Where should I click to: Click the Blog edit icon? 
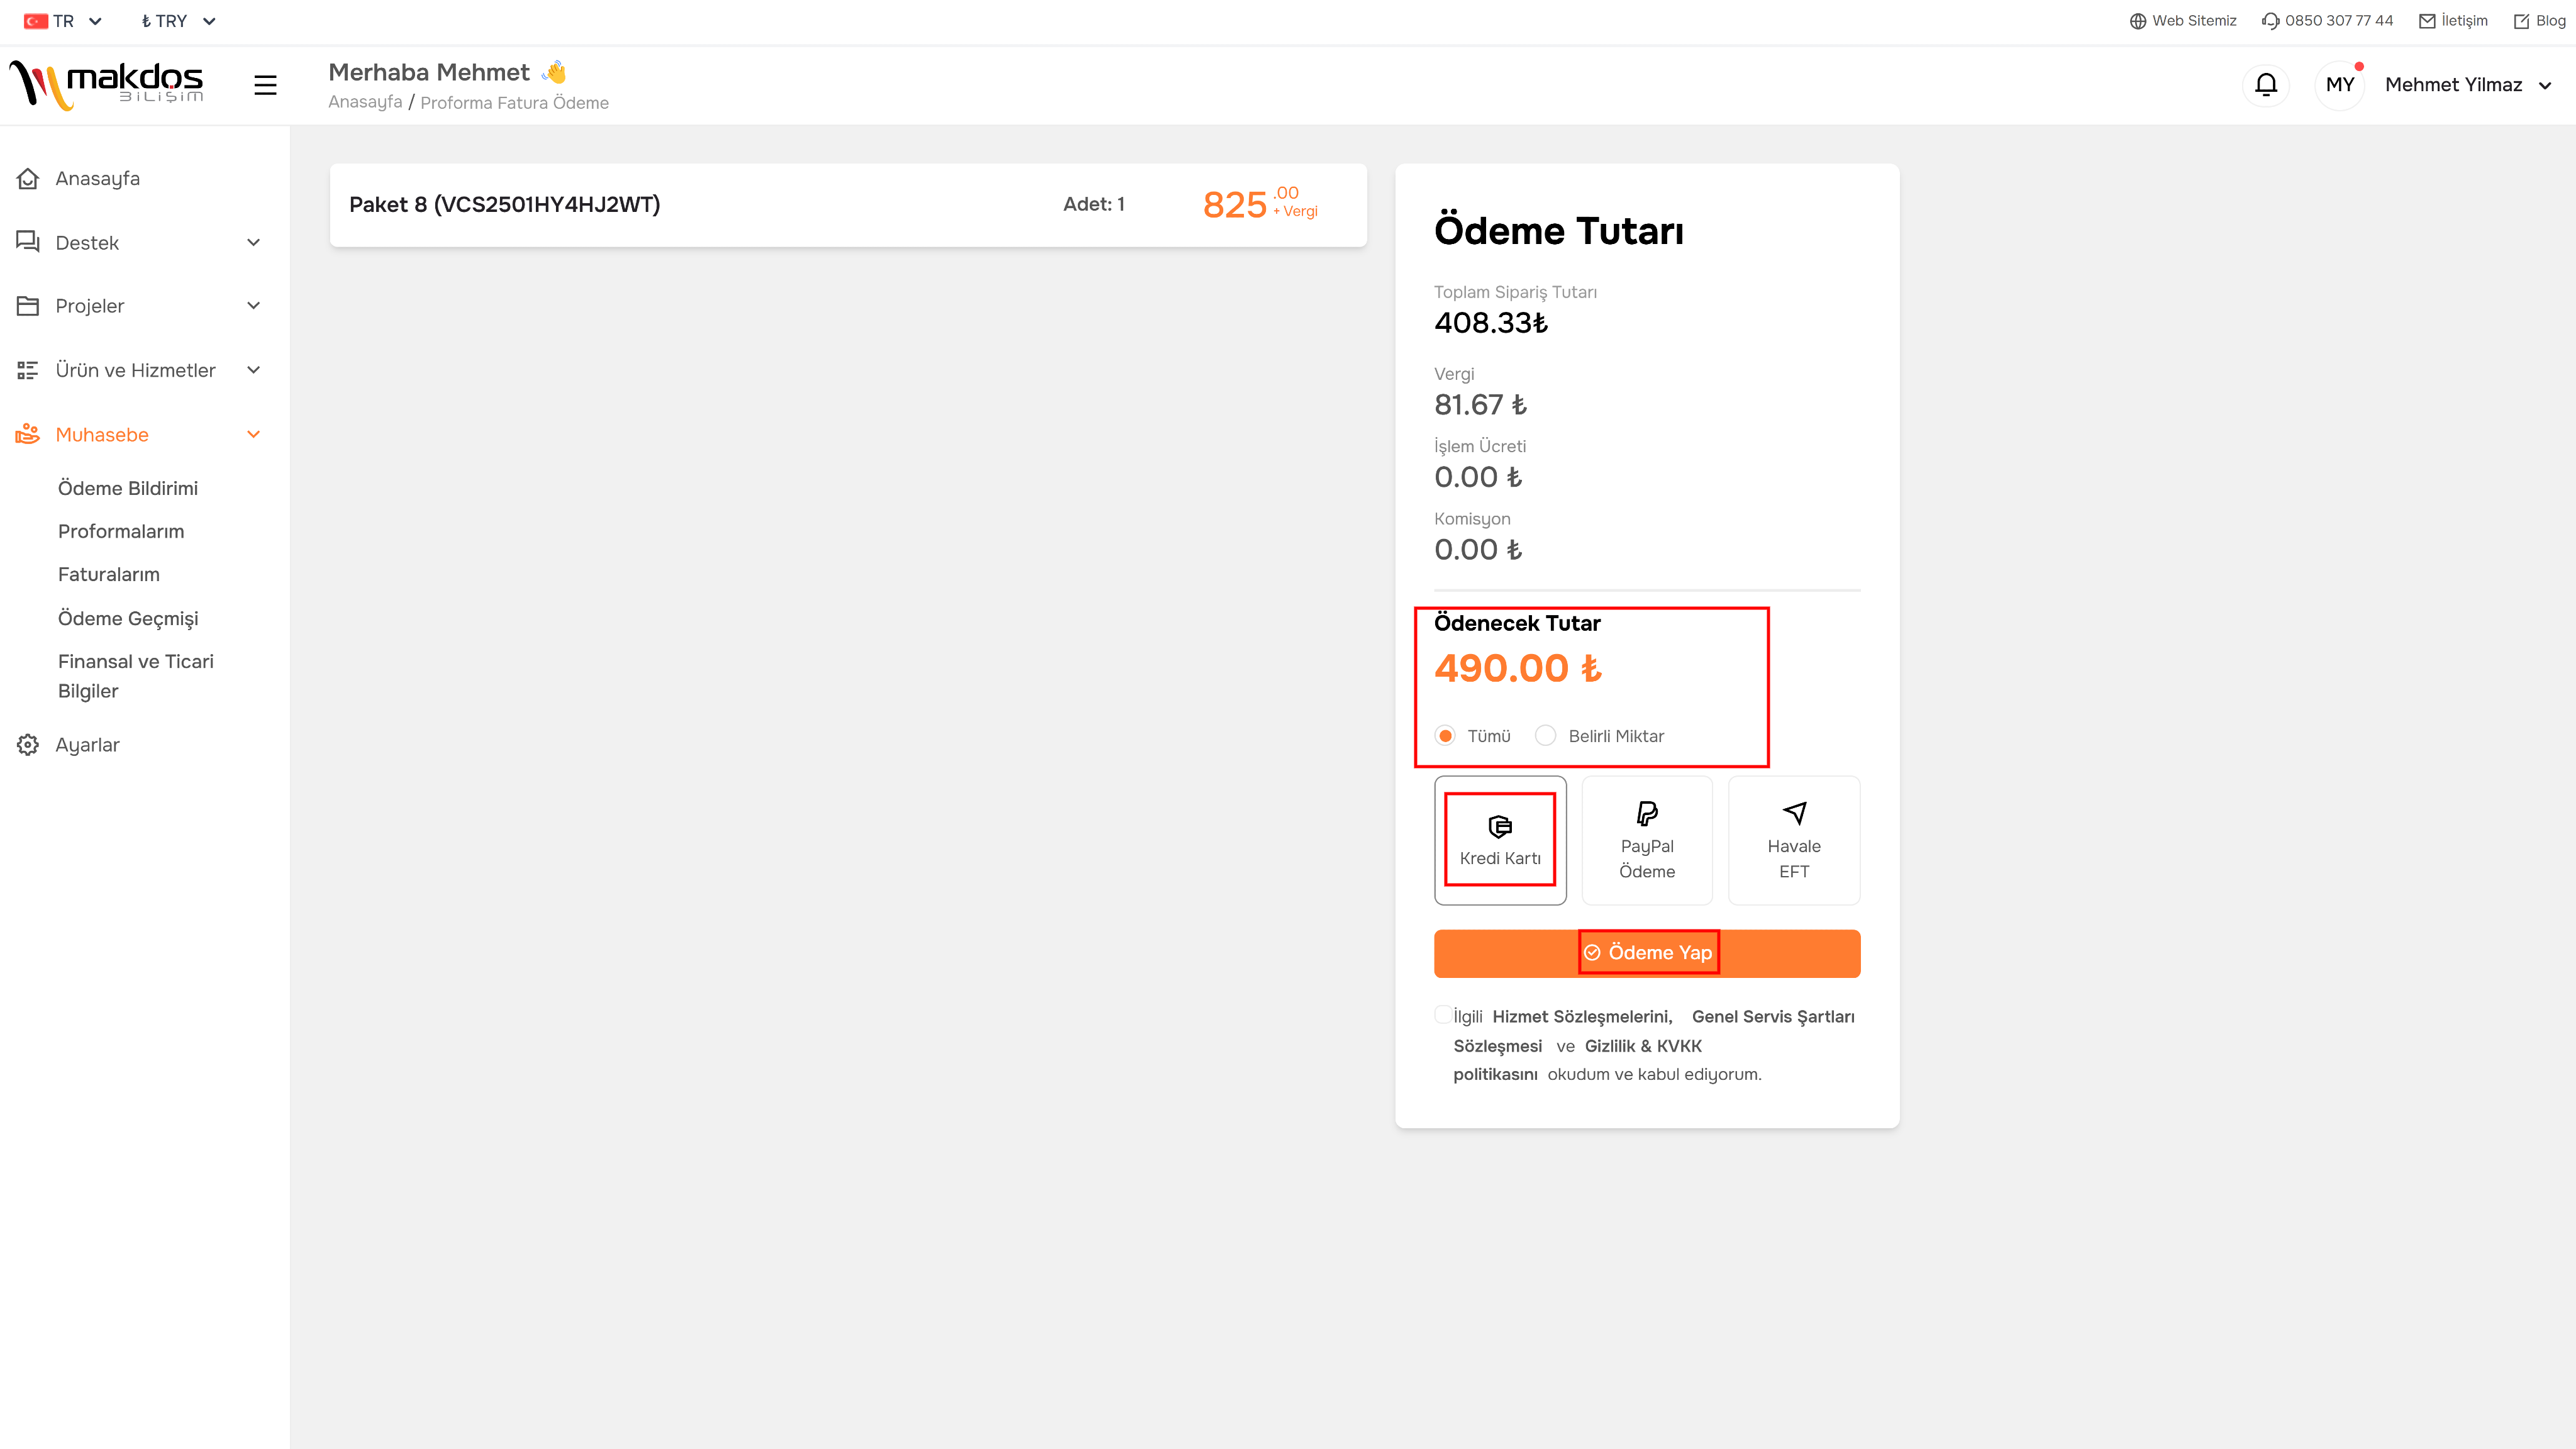[2521, 21]
